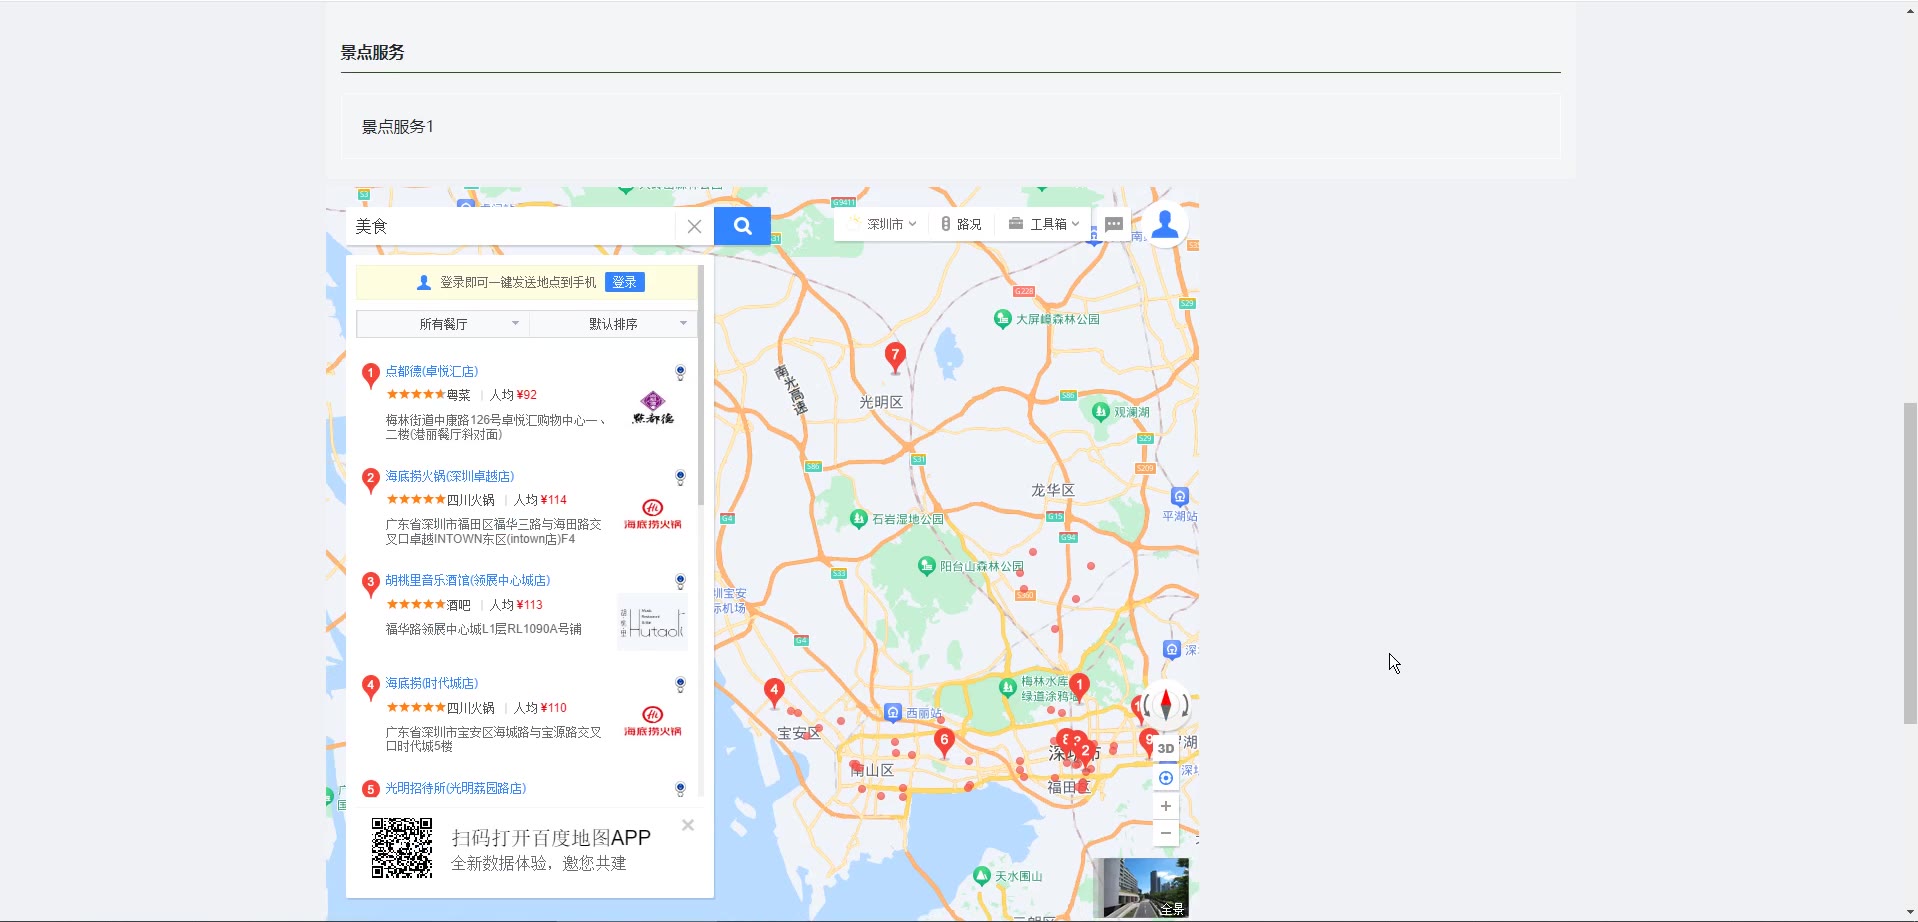This screenshot has height=922, width=1918.
Task: Click the 百度地图 QR code image
Action: (x=402, y=848)
